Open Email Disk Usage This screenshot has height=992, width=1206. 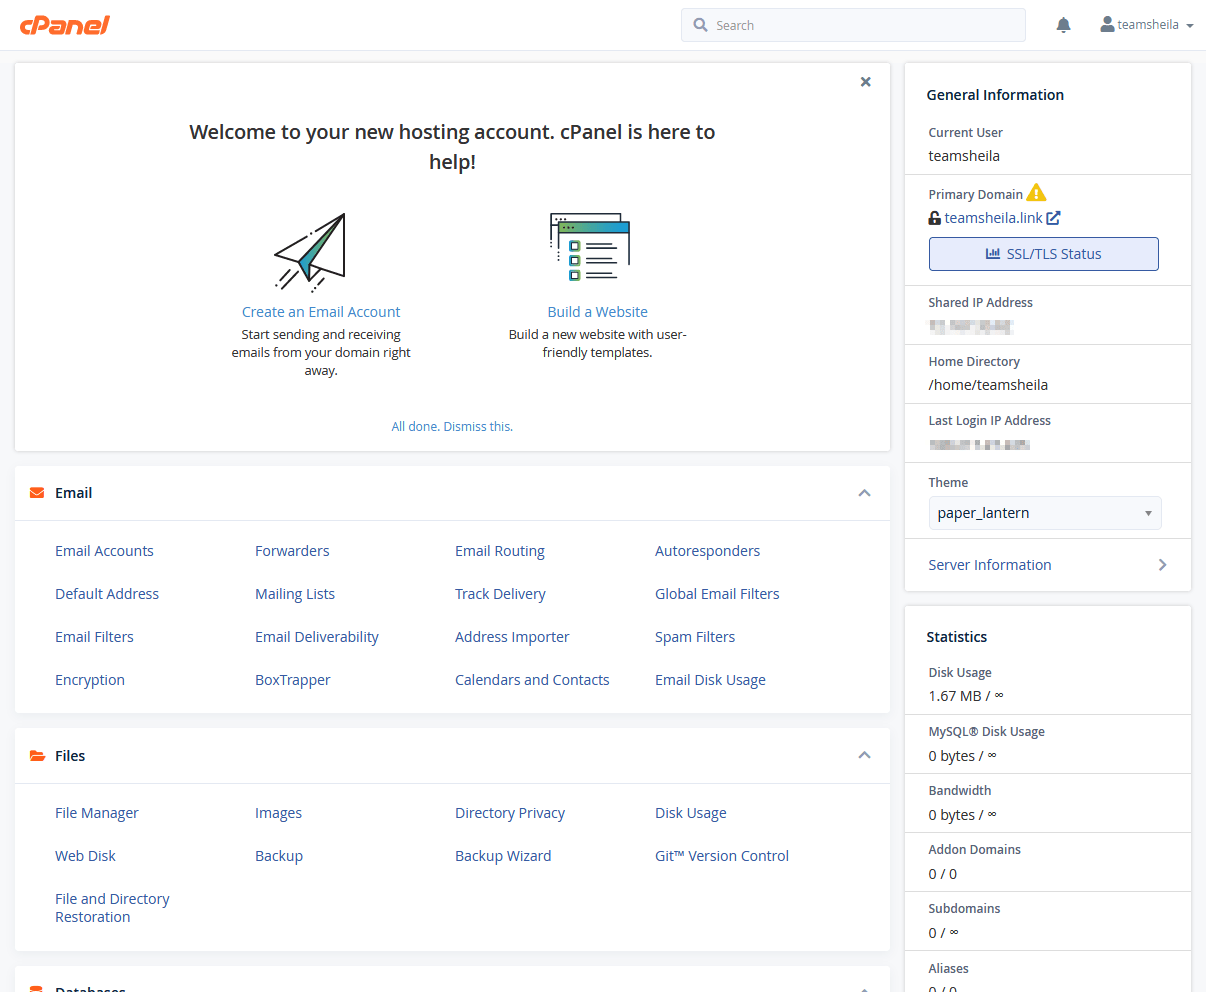(x=710, y=680)
